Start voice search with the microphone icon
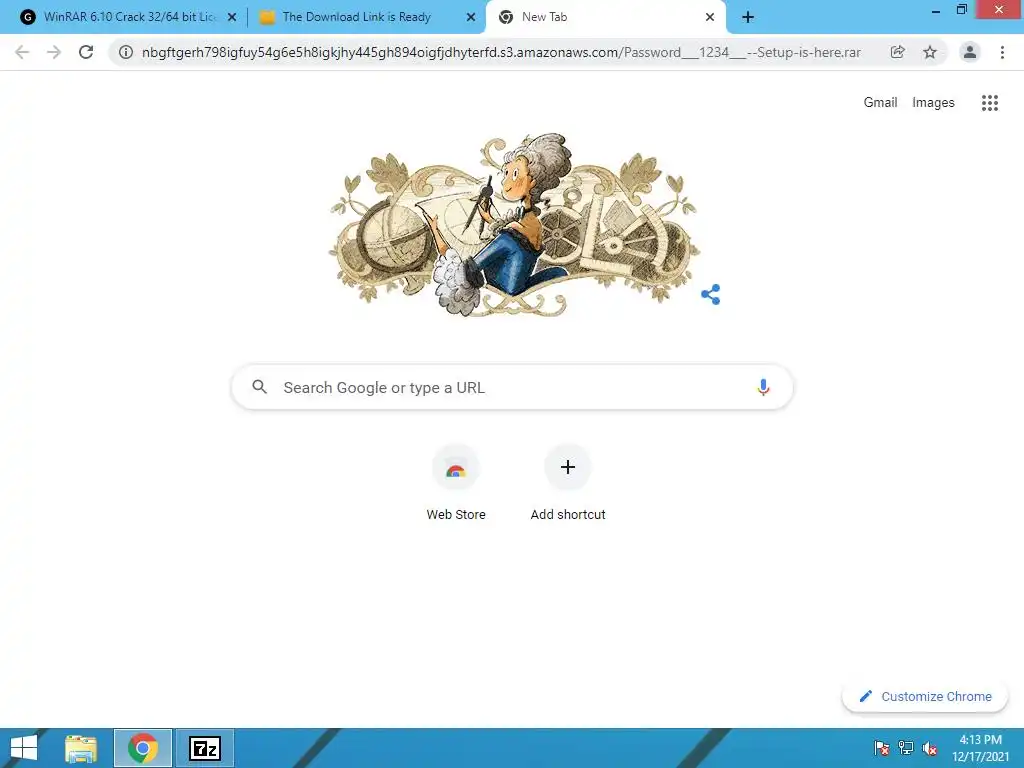1024x768 pixels. point(763,387)
